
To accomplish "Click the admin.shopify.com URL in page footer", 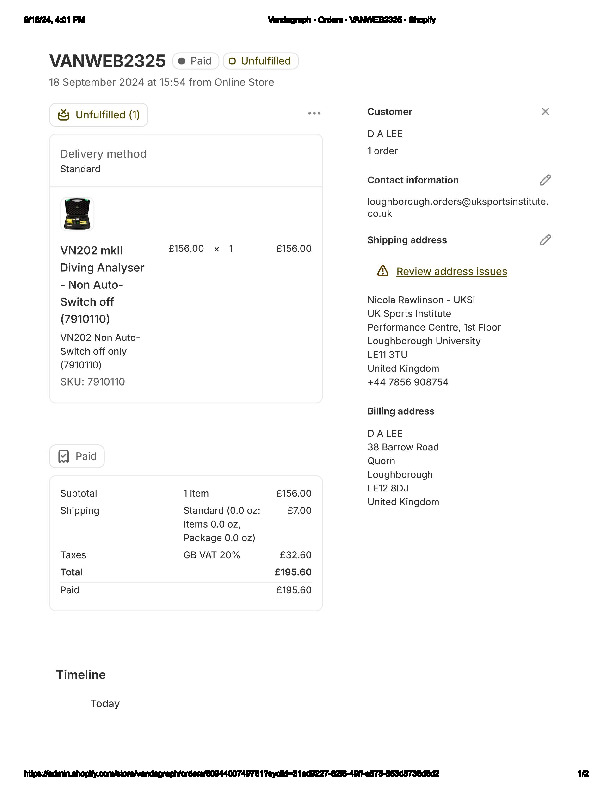I will tap(231, 774).
